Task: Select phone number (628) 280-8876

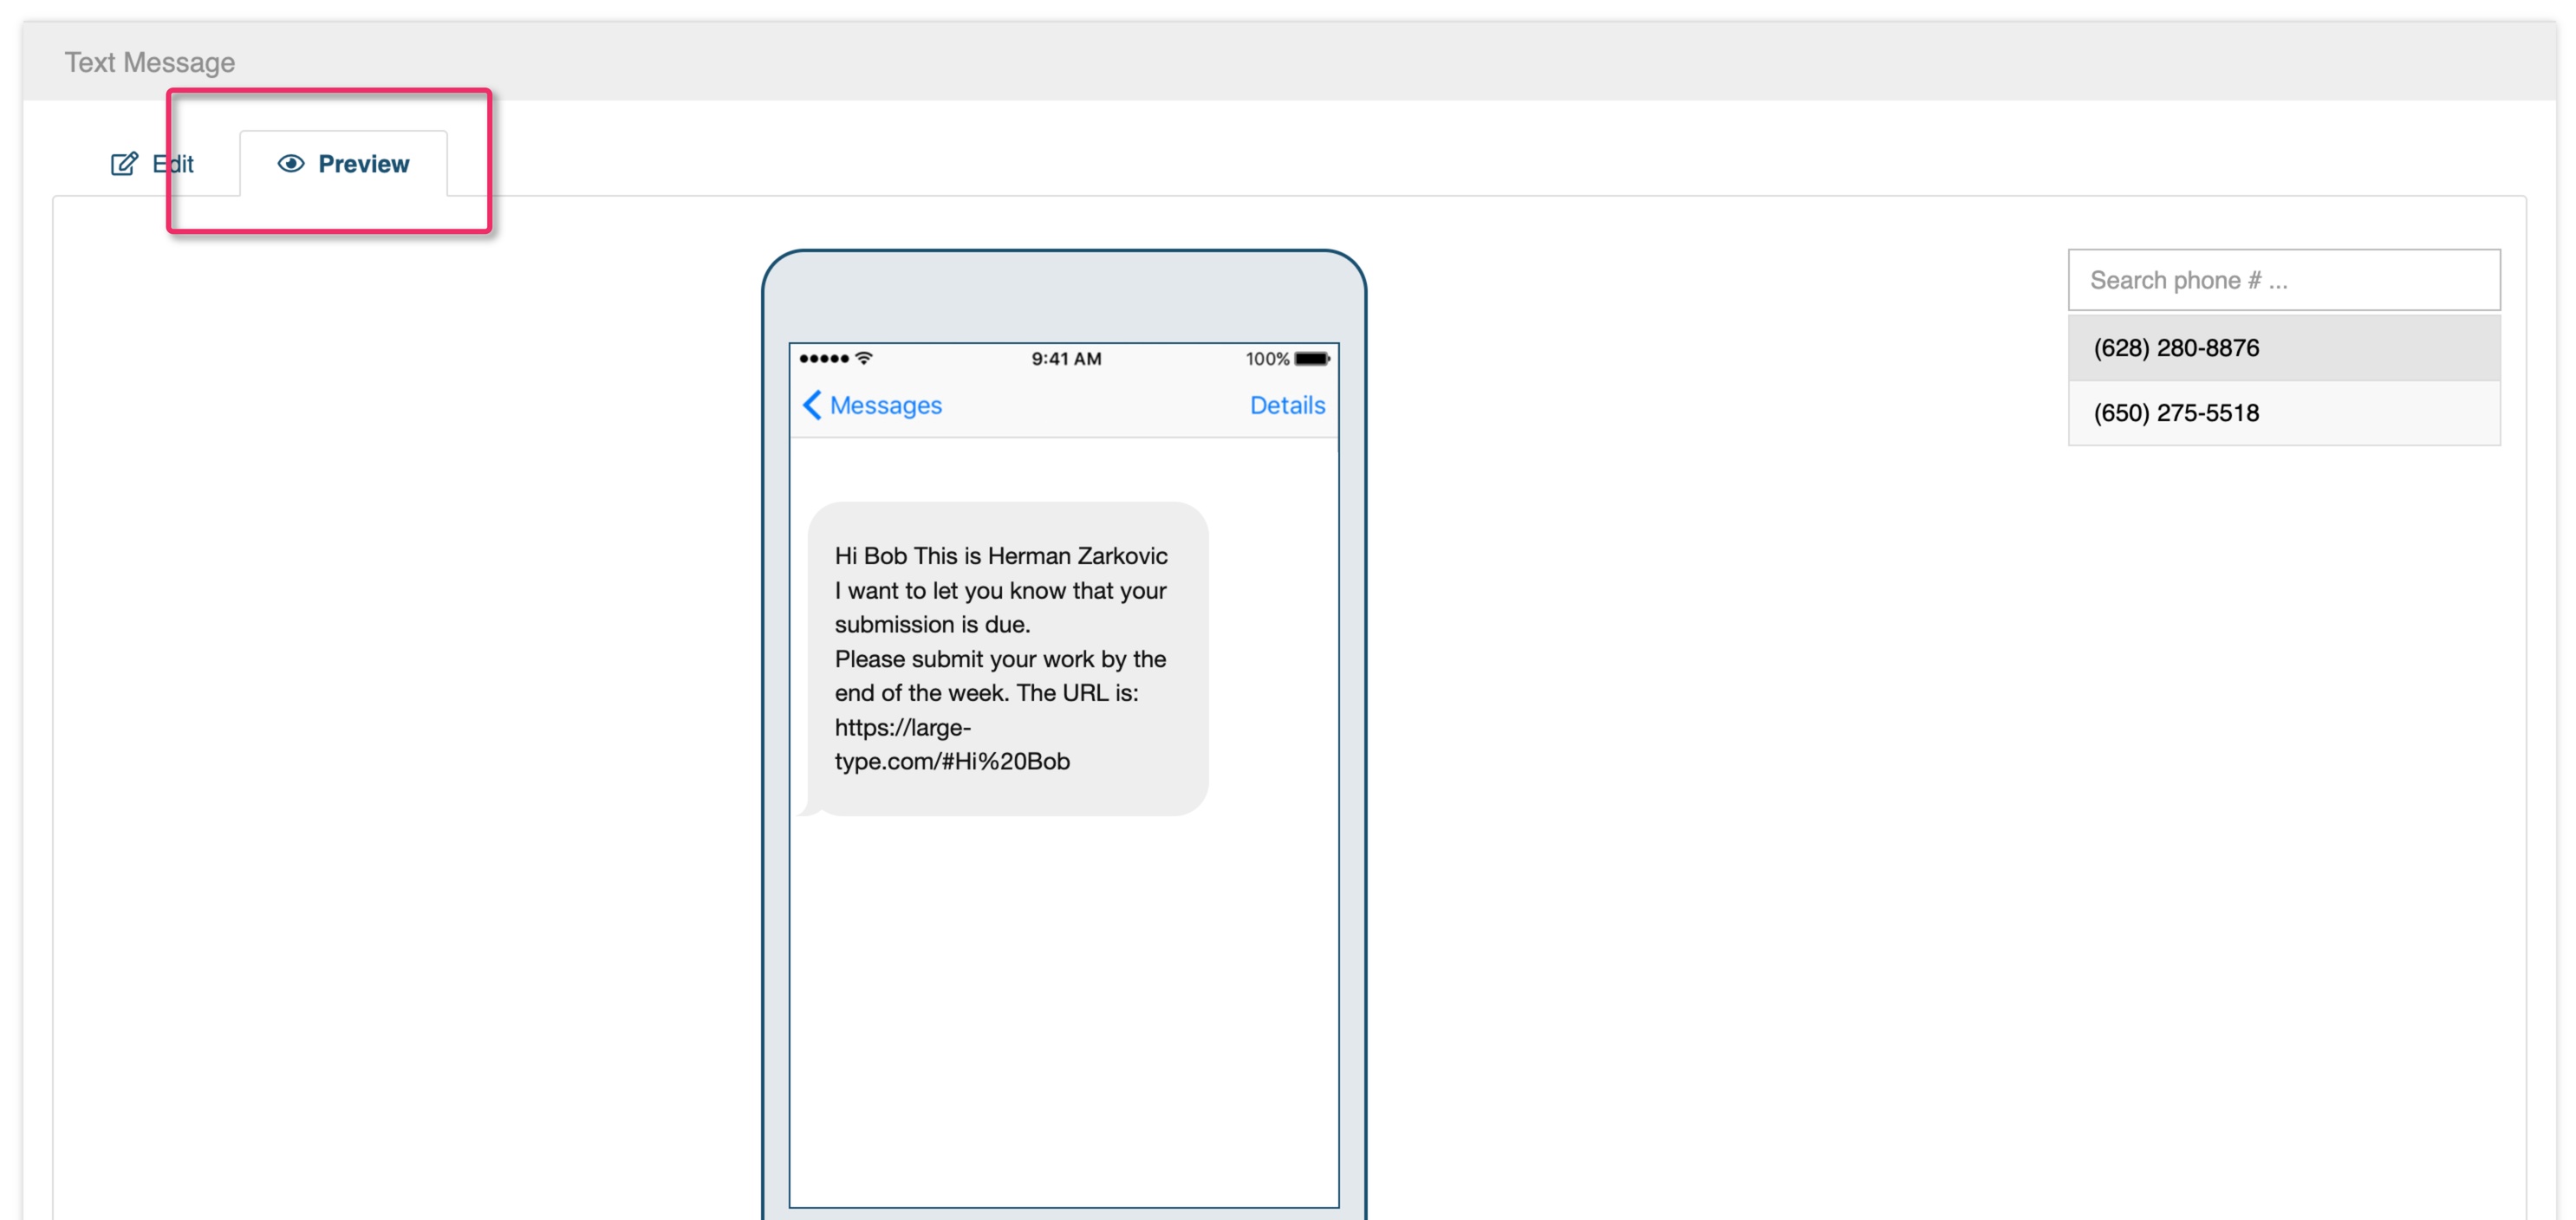Action: point(2284,348)
